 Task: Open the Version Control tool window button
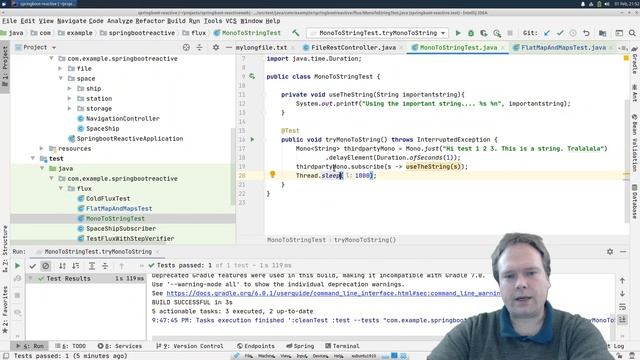(190, 346)
